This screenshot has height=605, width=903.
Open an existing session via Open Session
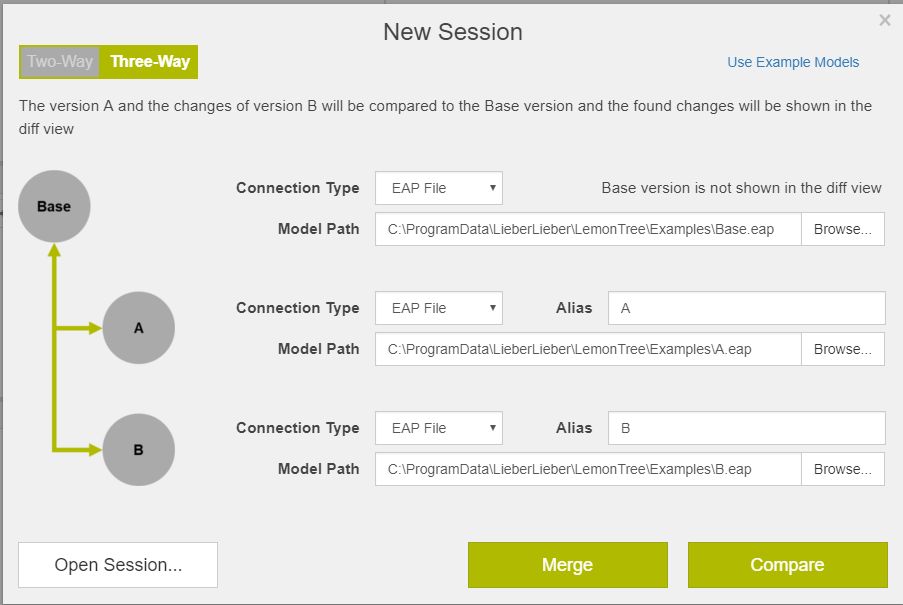tap(117, 564)
